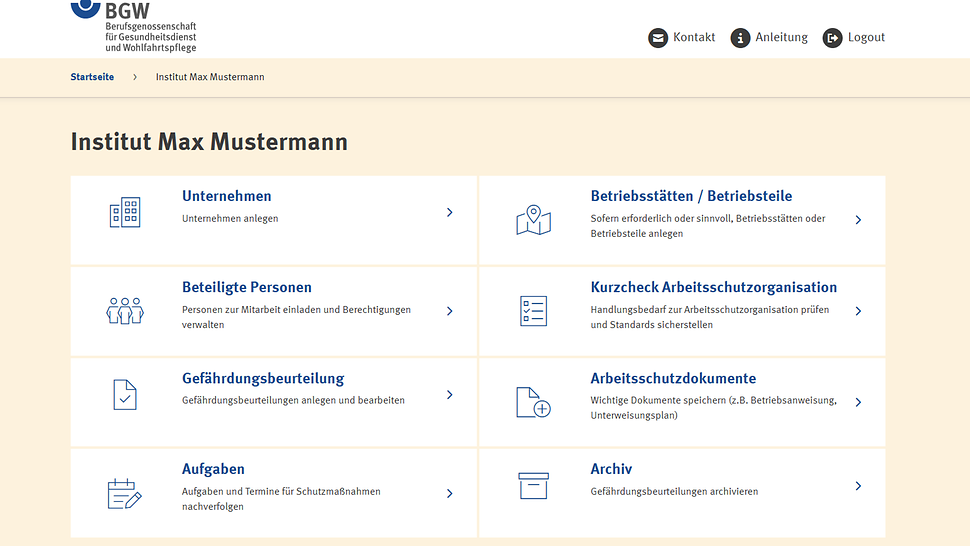Viewport: 970px width, 546px height.
Task: Open Anleitung in the top navigation
Action: [769, 38]
